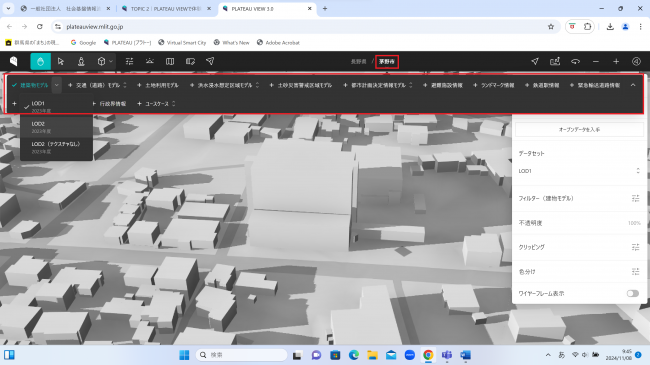Add the 土砂災害警戒区域モデル layer
This screenshot has height=365, width=650.
click(x=301, y=85)
